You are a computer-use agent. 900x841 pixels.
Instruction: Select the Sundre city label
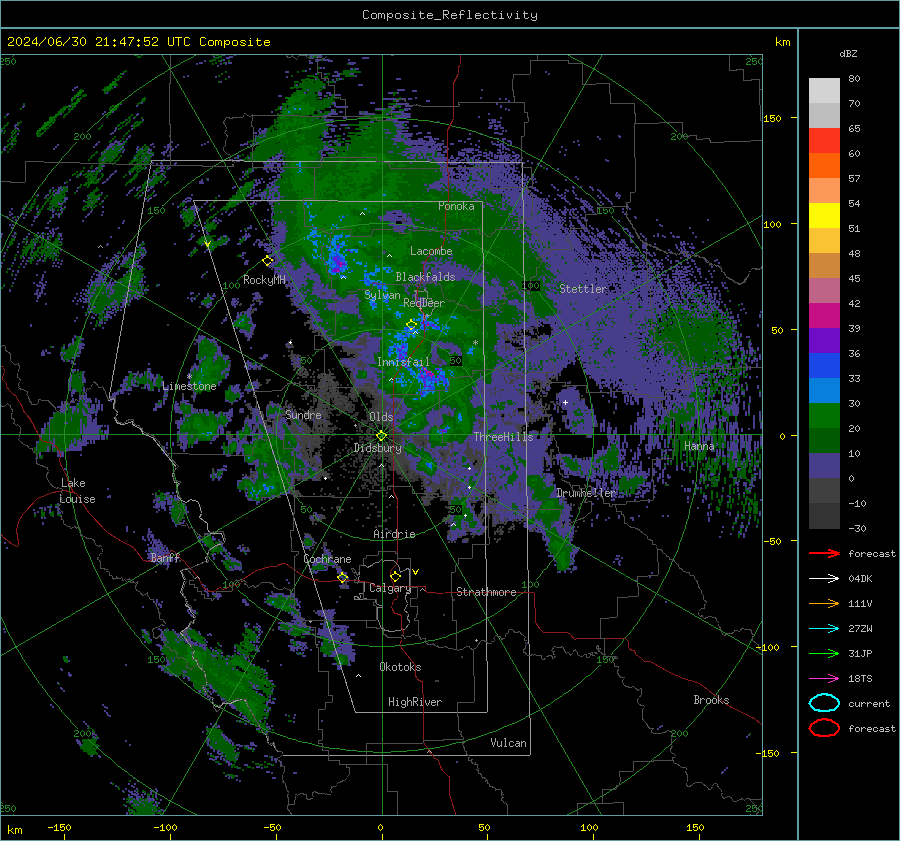point(304,415)
